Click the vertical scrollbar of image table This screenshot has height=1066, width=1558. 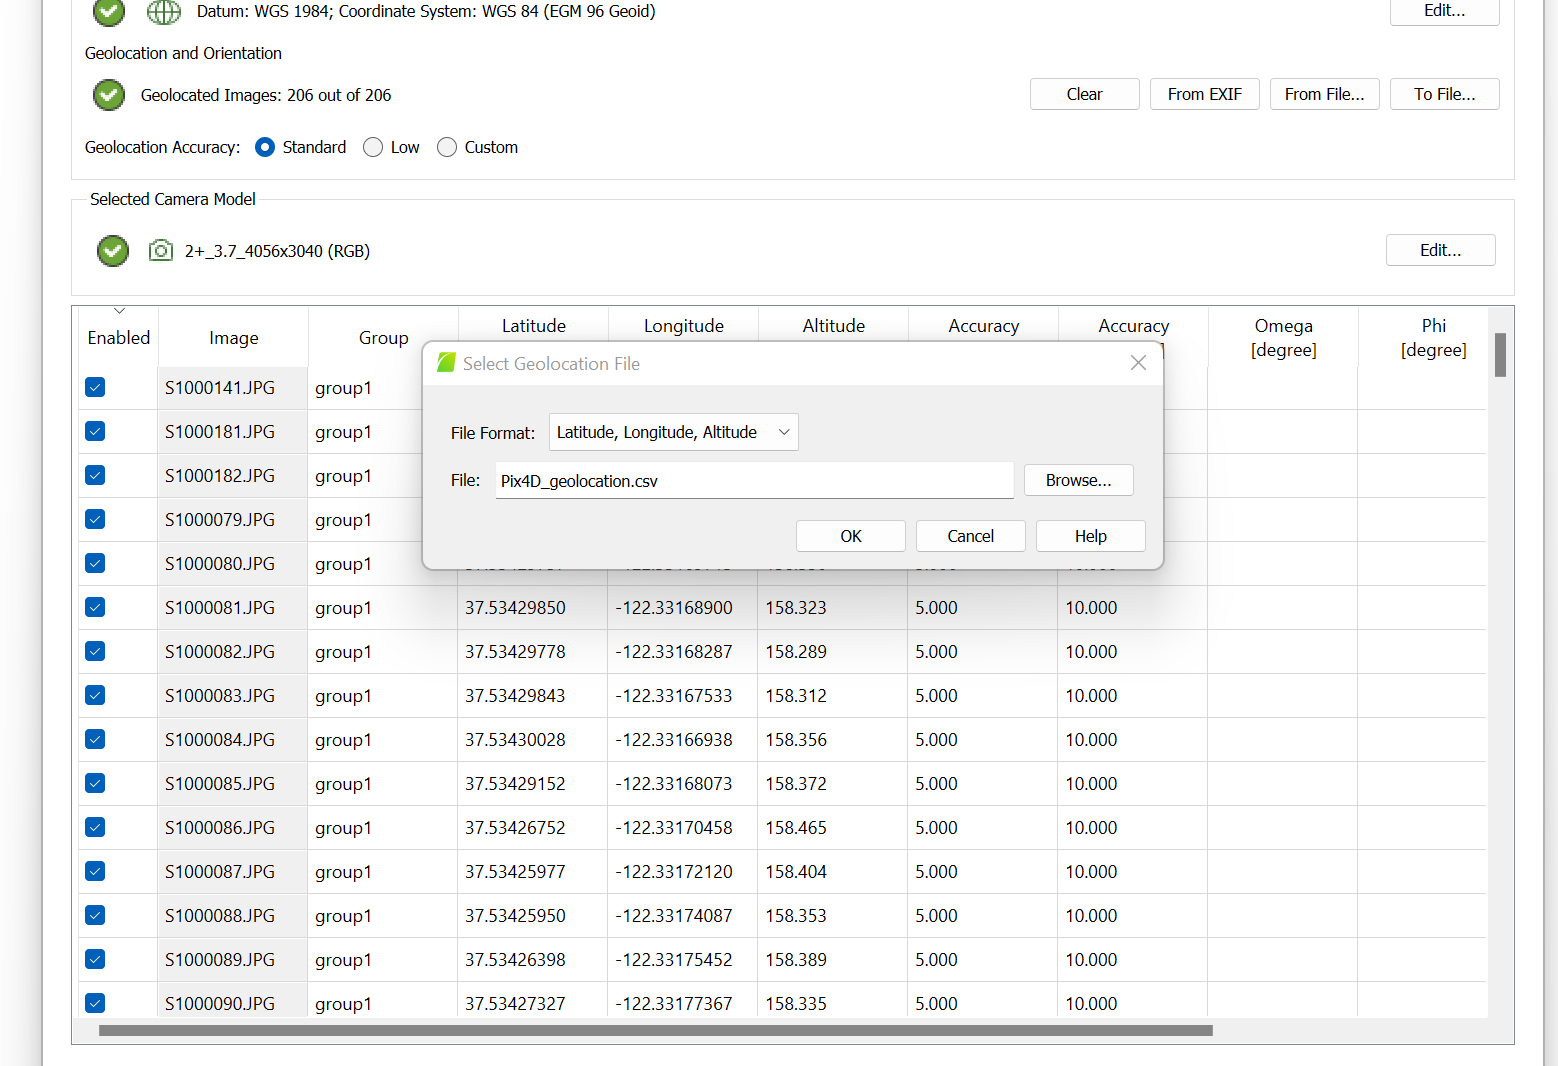point(1500,355)
